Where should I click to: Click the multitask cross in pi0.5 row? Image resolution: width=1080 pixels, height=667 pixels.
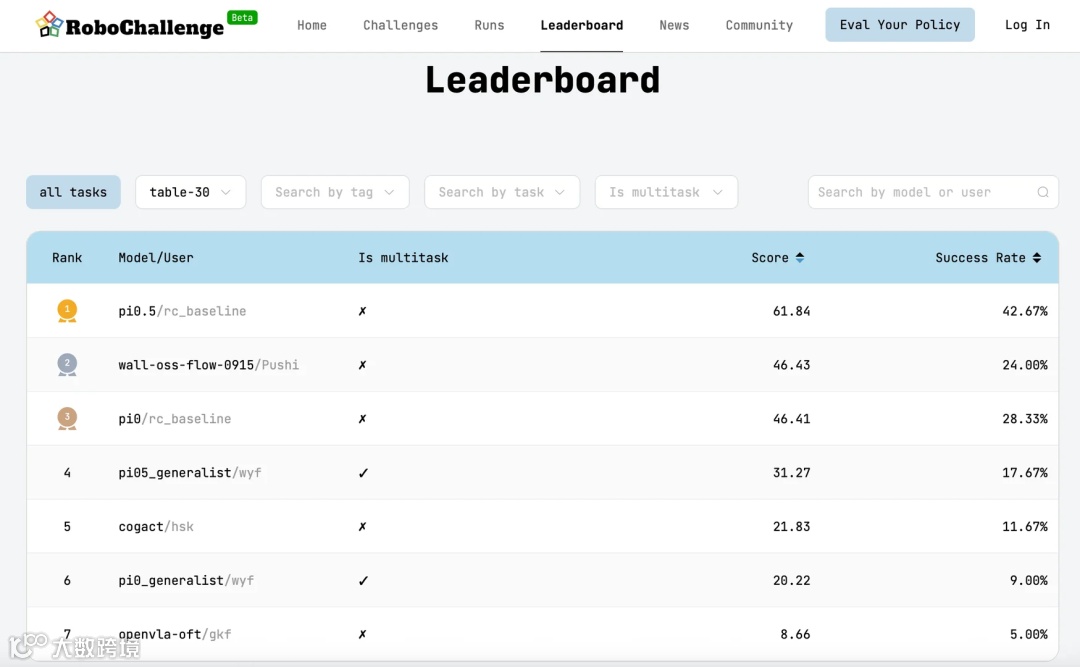point(362,311)
